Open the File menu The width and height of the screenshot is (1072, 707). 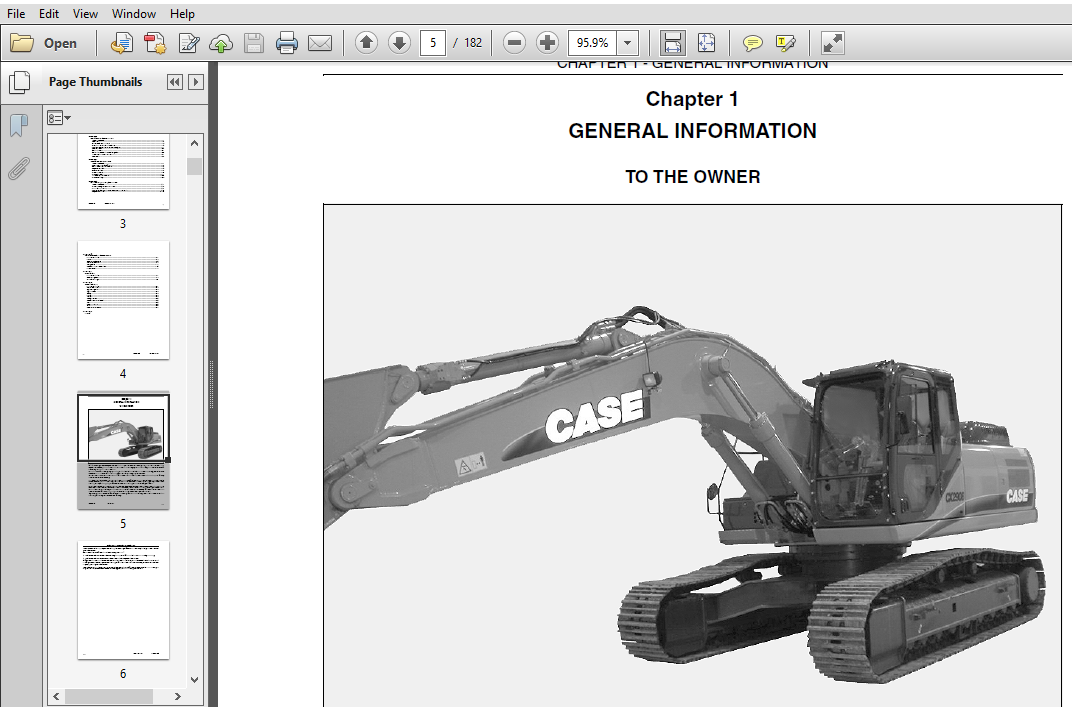tap(16, 14)
